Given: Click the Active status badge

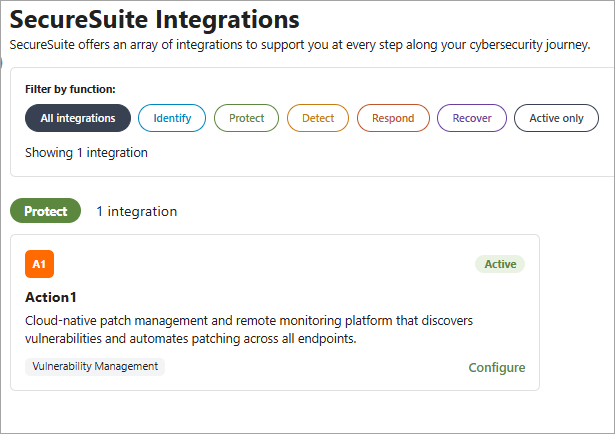Looking at the screenshot, I should (500, 264).
